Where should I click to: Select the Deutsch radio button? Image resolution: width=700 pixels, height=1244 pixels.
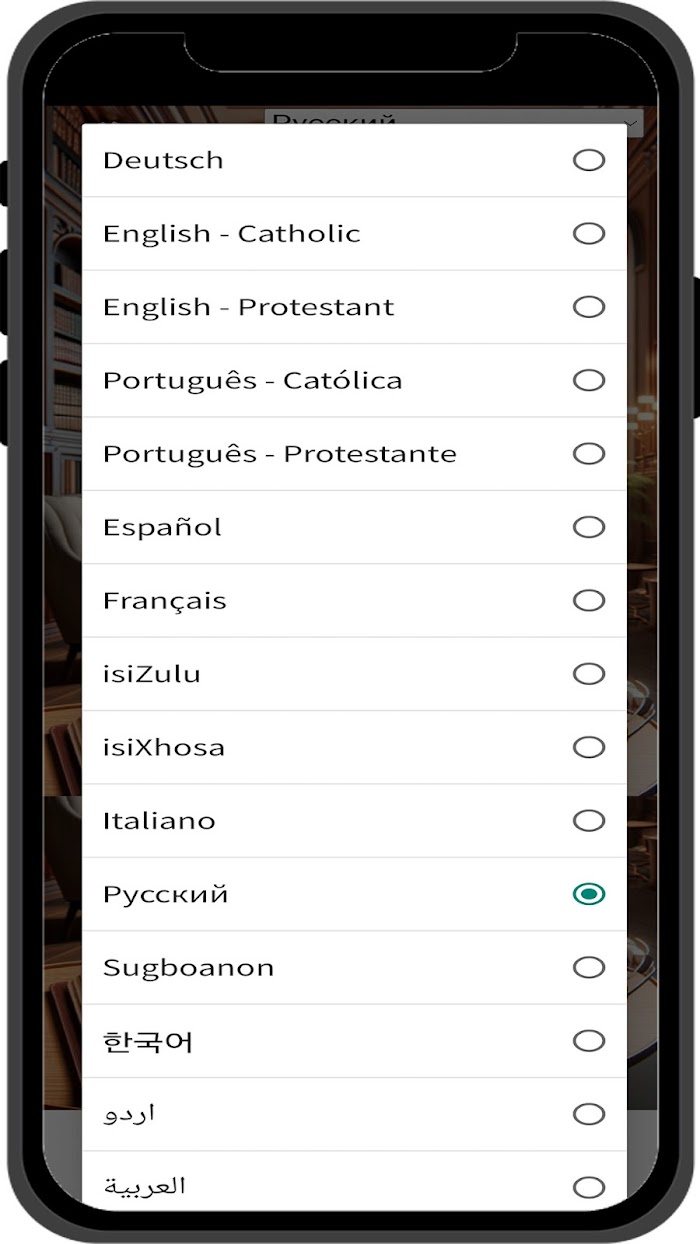(589, 160)
